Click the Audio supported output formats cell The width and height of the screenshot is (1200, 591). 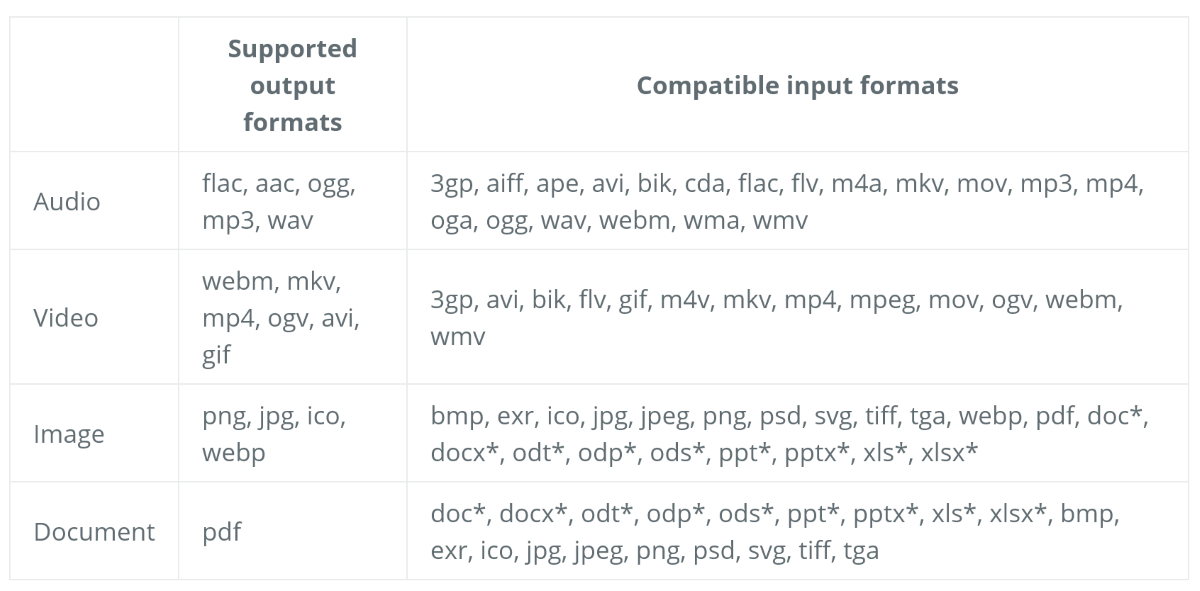(278, 201)
